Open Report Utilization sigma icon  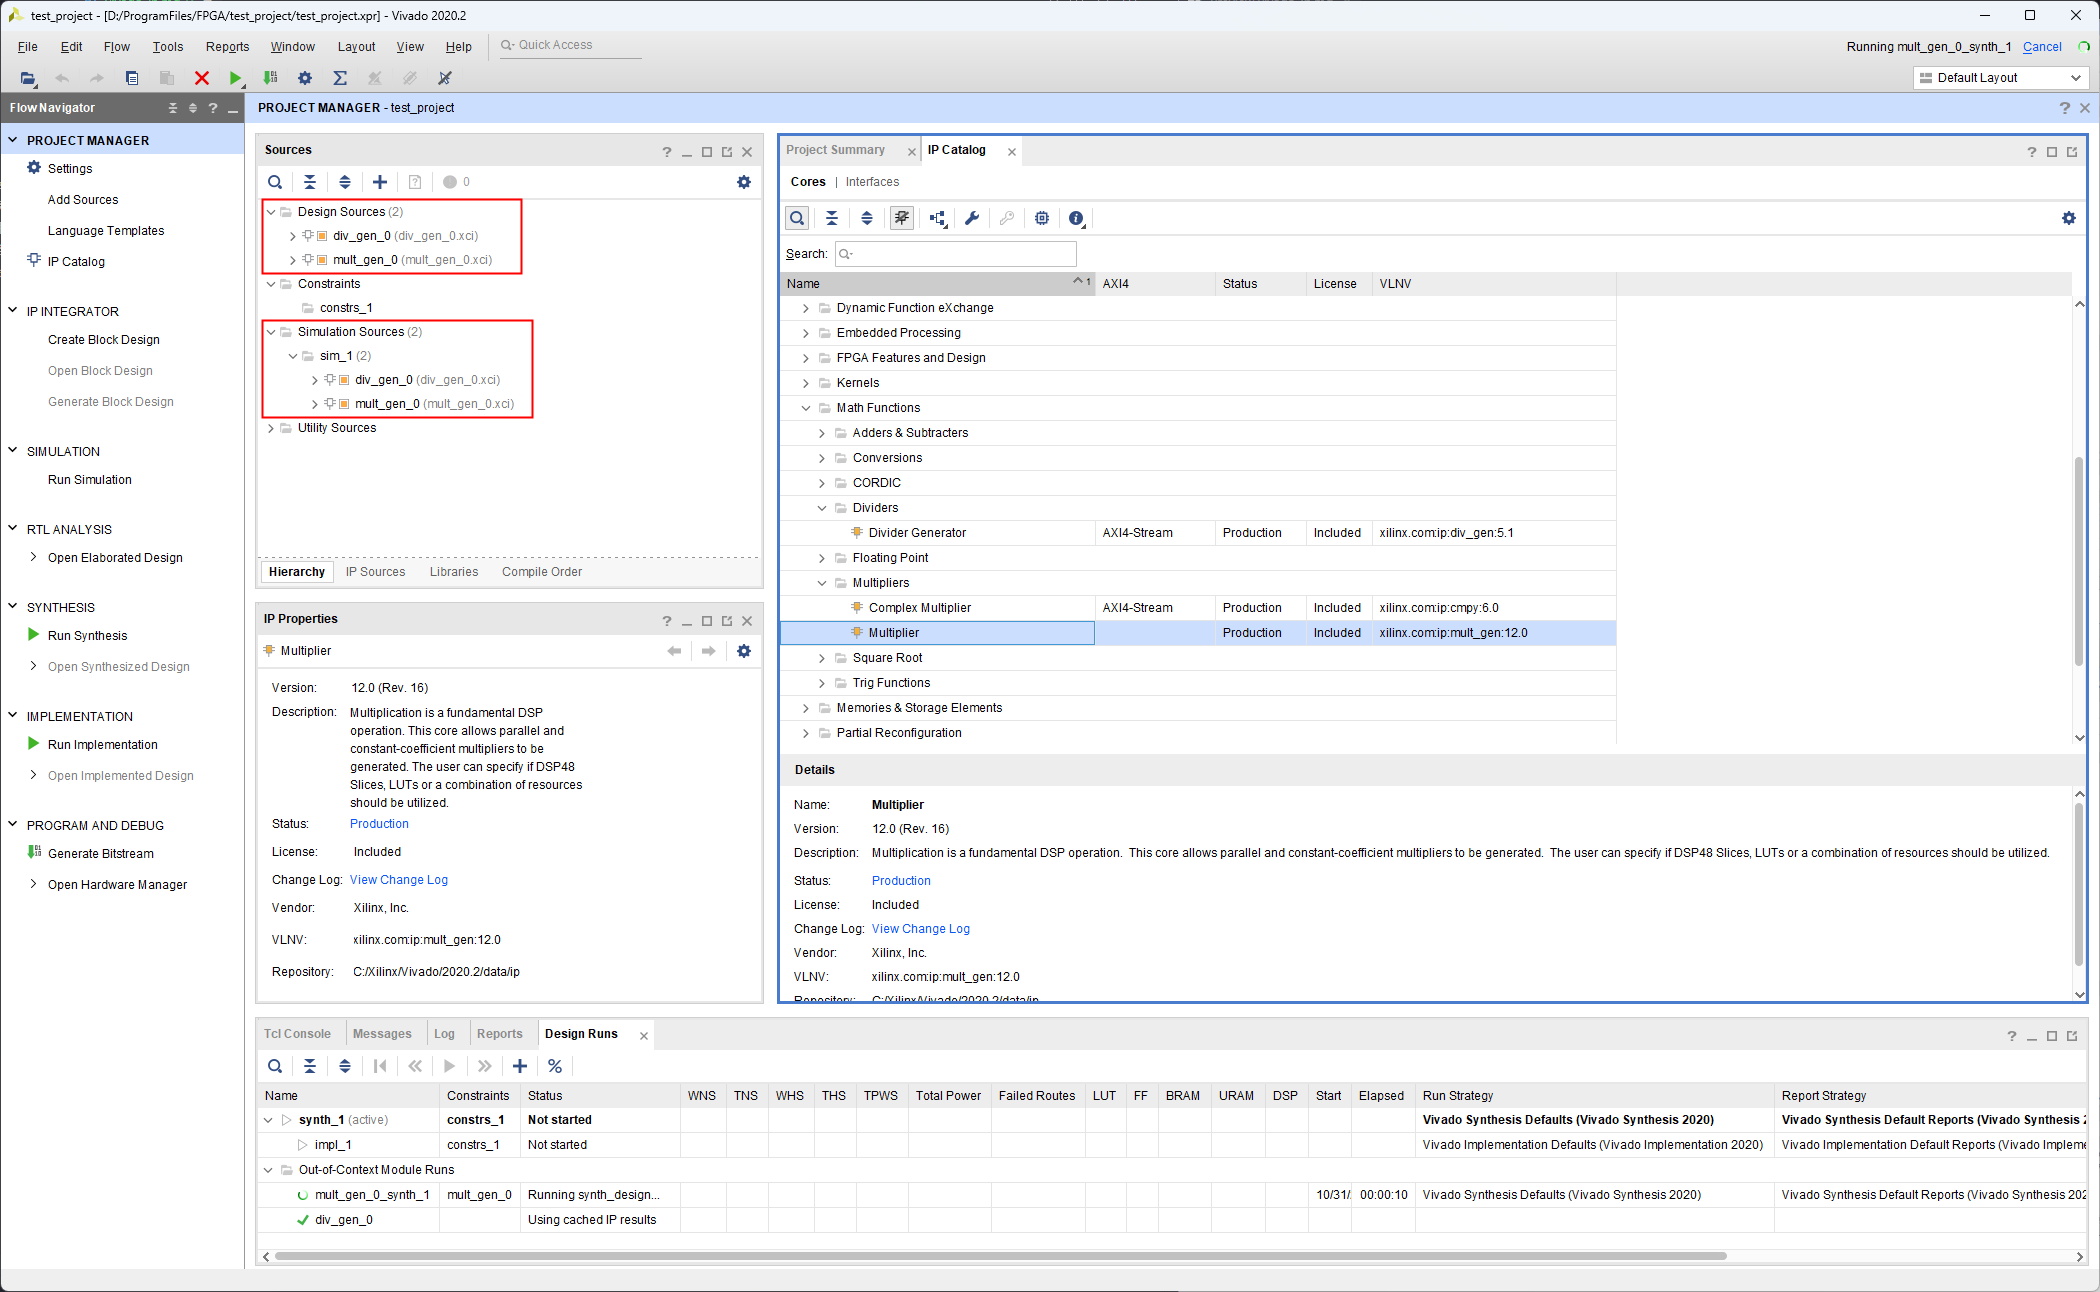click(x=340, y=78)
